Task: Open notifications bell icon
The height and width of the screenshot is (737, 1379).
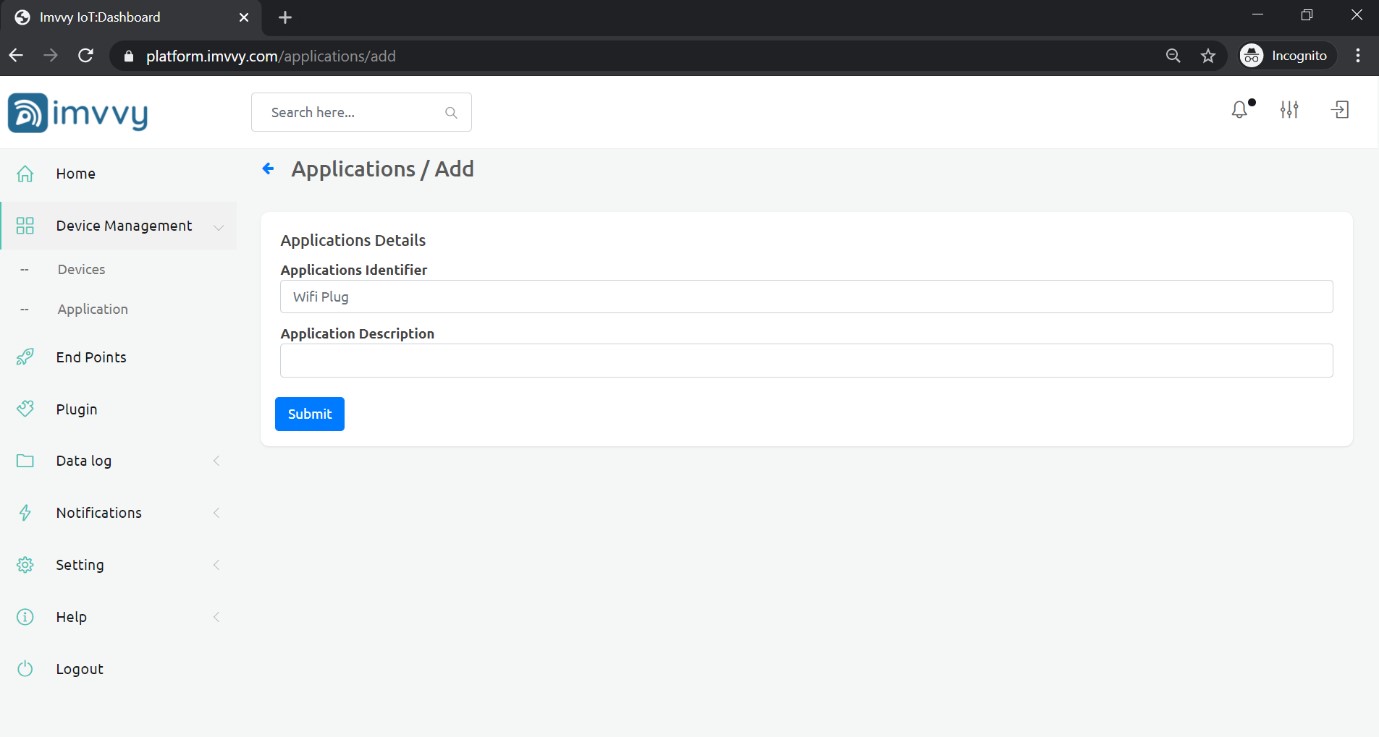Action: click(1241, 110)
